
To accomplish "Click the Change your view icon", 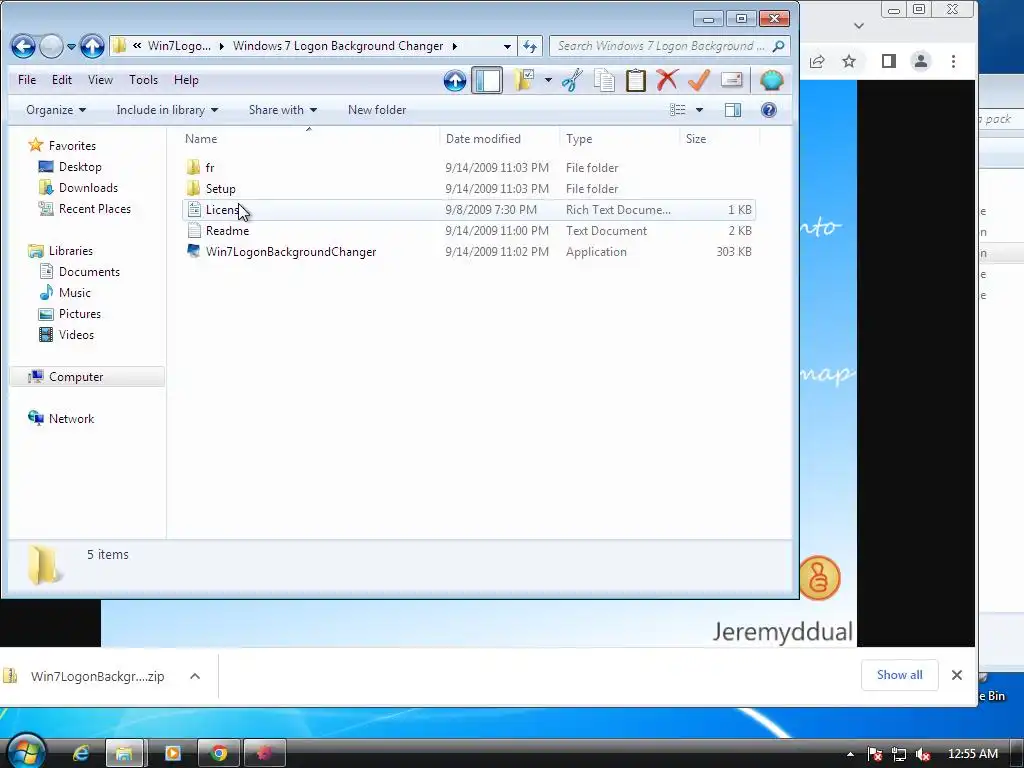I will 678,110.
